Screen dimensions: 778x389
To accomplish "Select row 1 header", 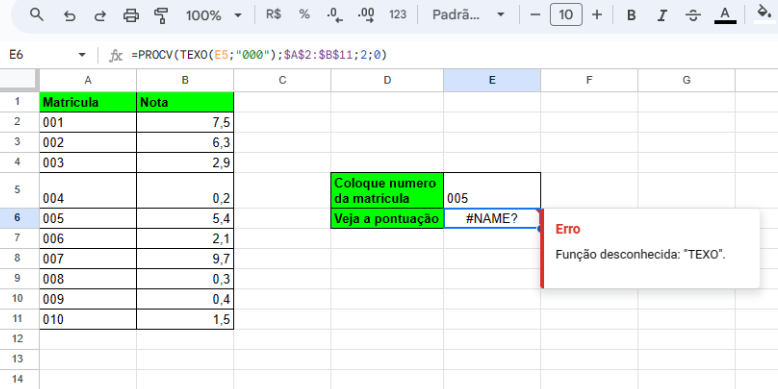I will coord(19,102).
